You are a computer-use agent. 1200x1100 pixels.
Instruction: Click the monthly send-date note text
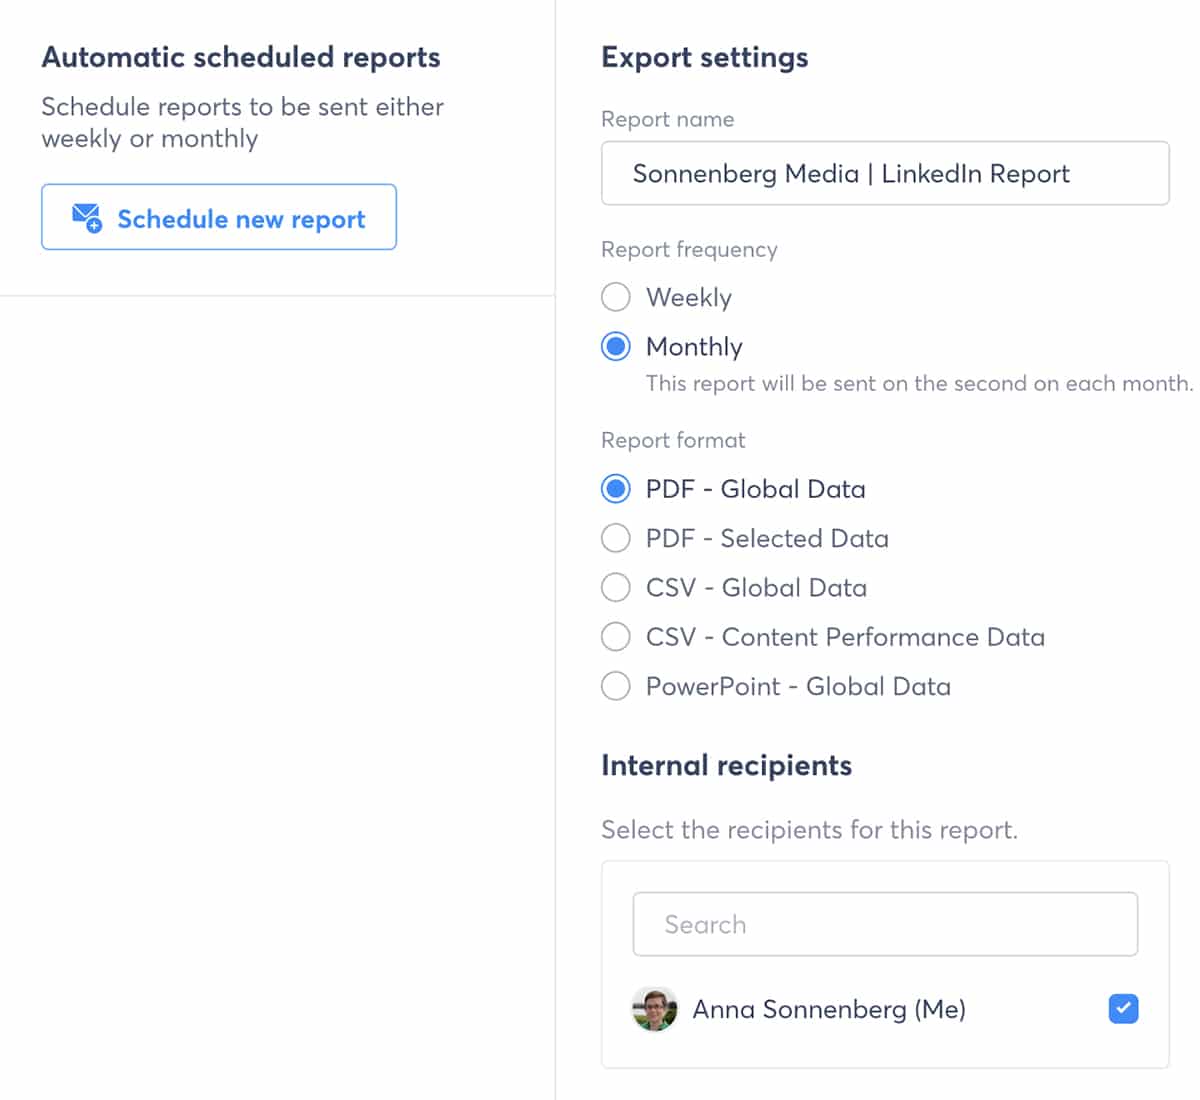pos(918,384)
